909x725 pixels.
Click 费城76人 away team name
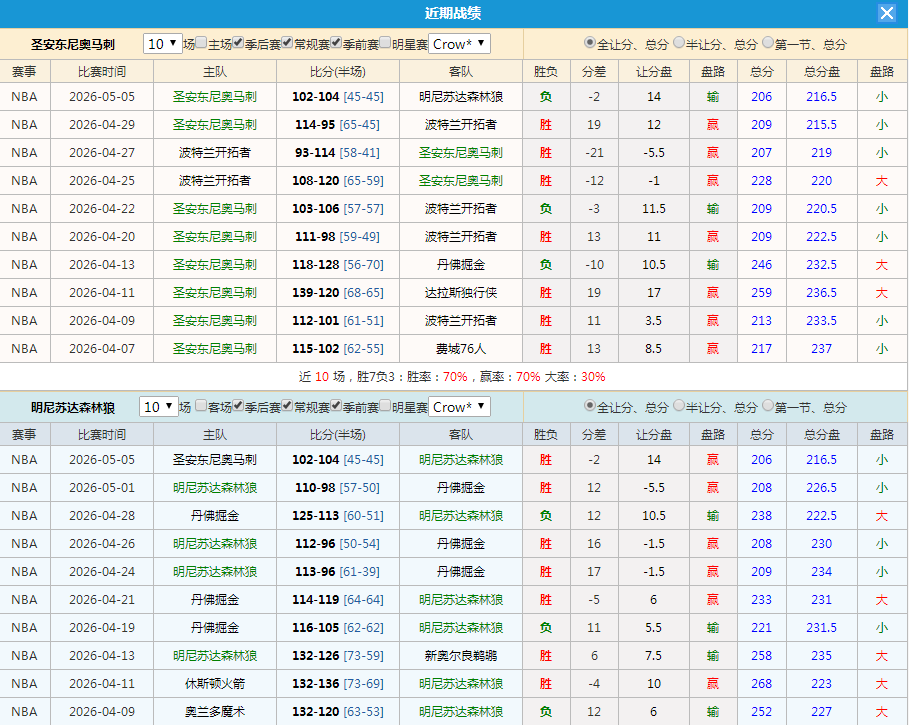click(x=460, y=349)
